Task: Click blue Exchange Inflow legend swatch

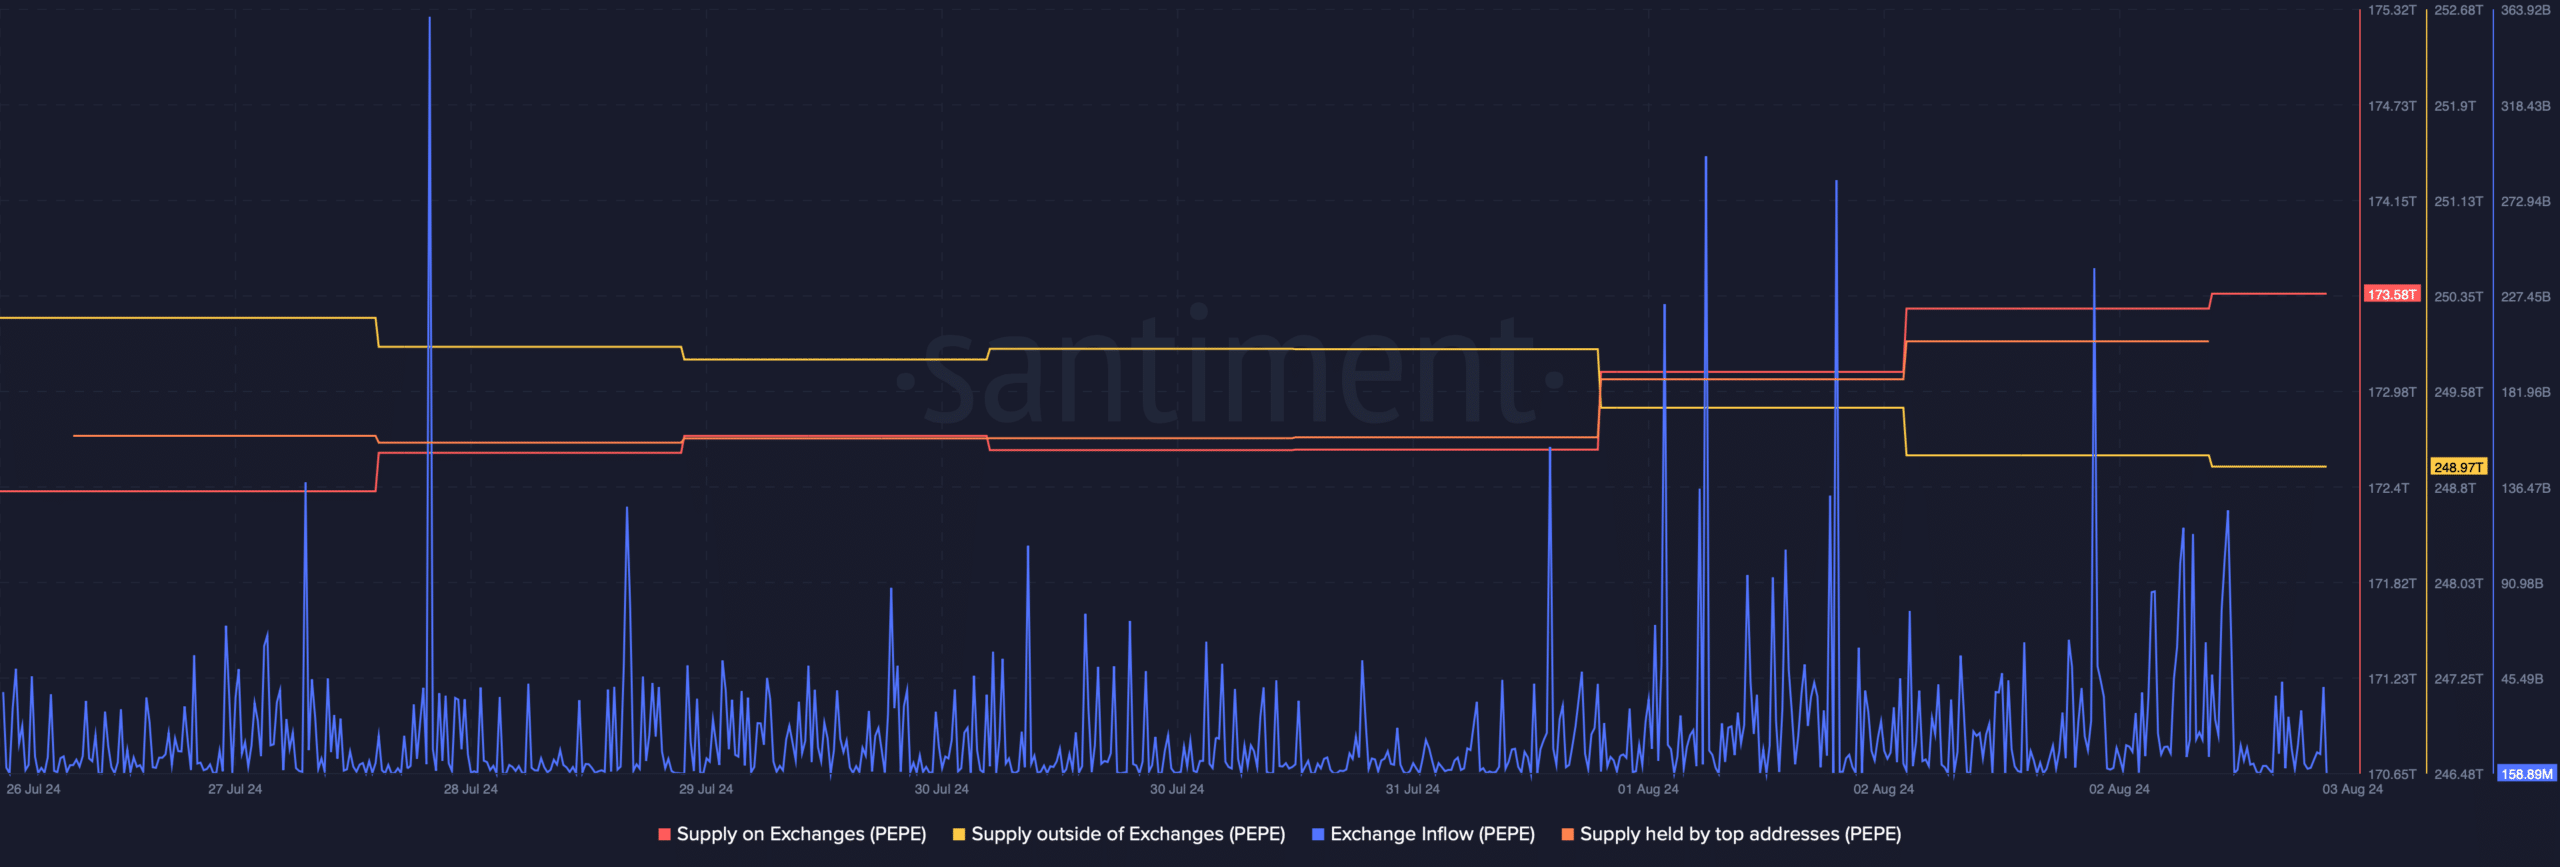Action: 1318,834
